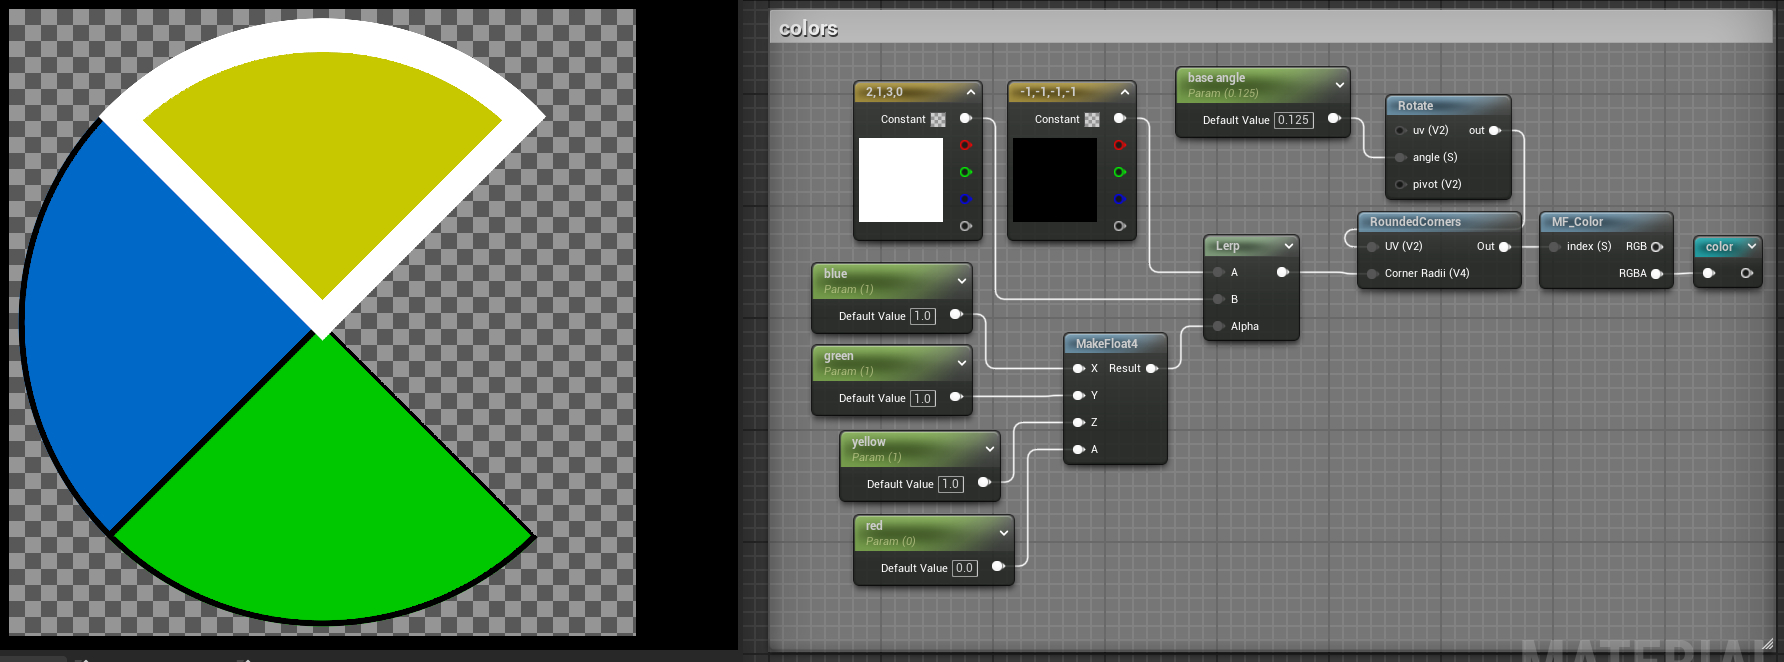Click the RGBA output pin on MF_Color
Image resolution: width=1784 pixels, height=662 pixels.
coord(1656,273)
